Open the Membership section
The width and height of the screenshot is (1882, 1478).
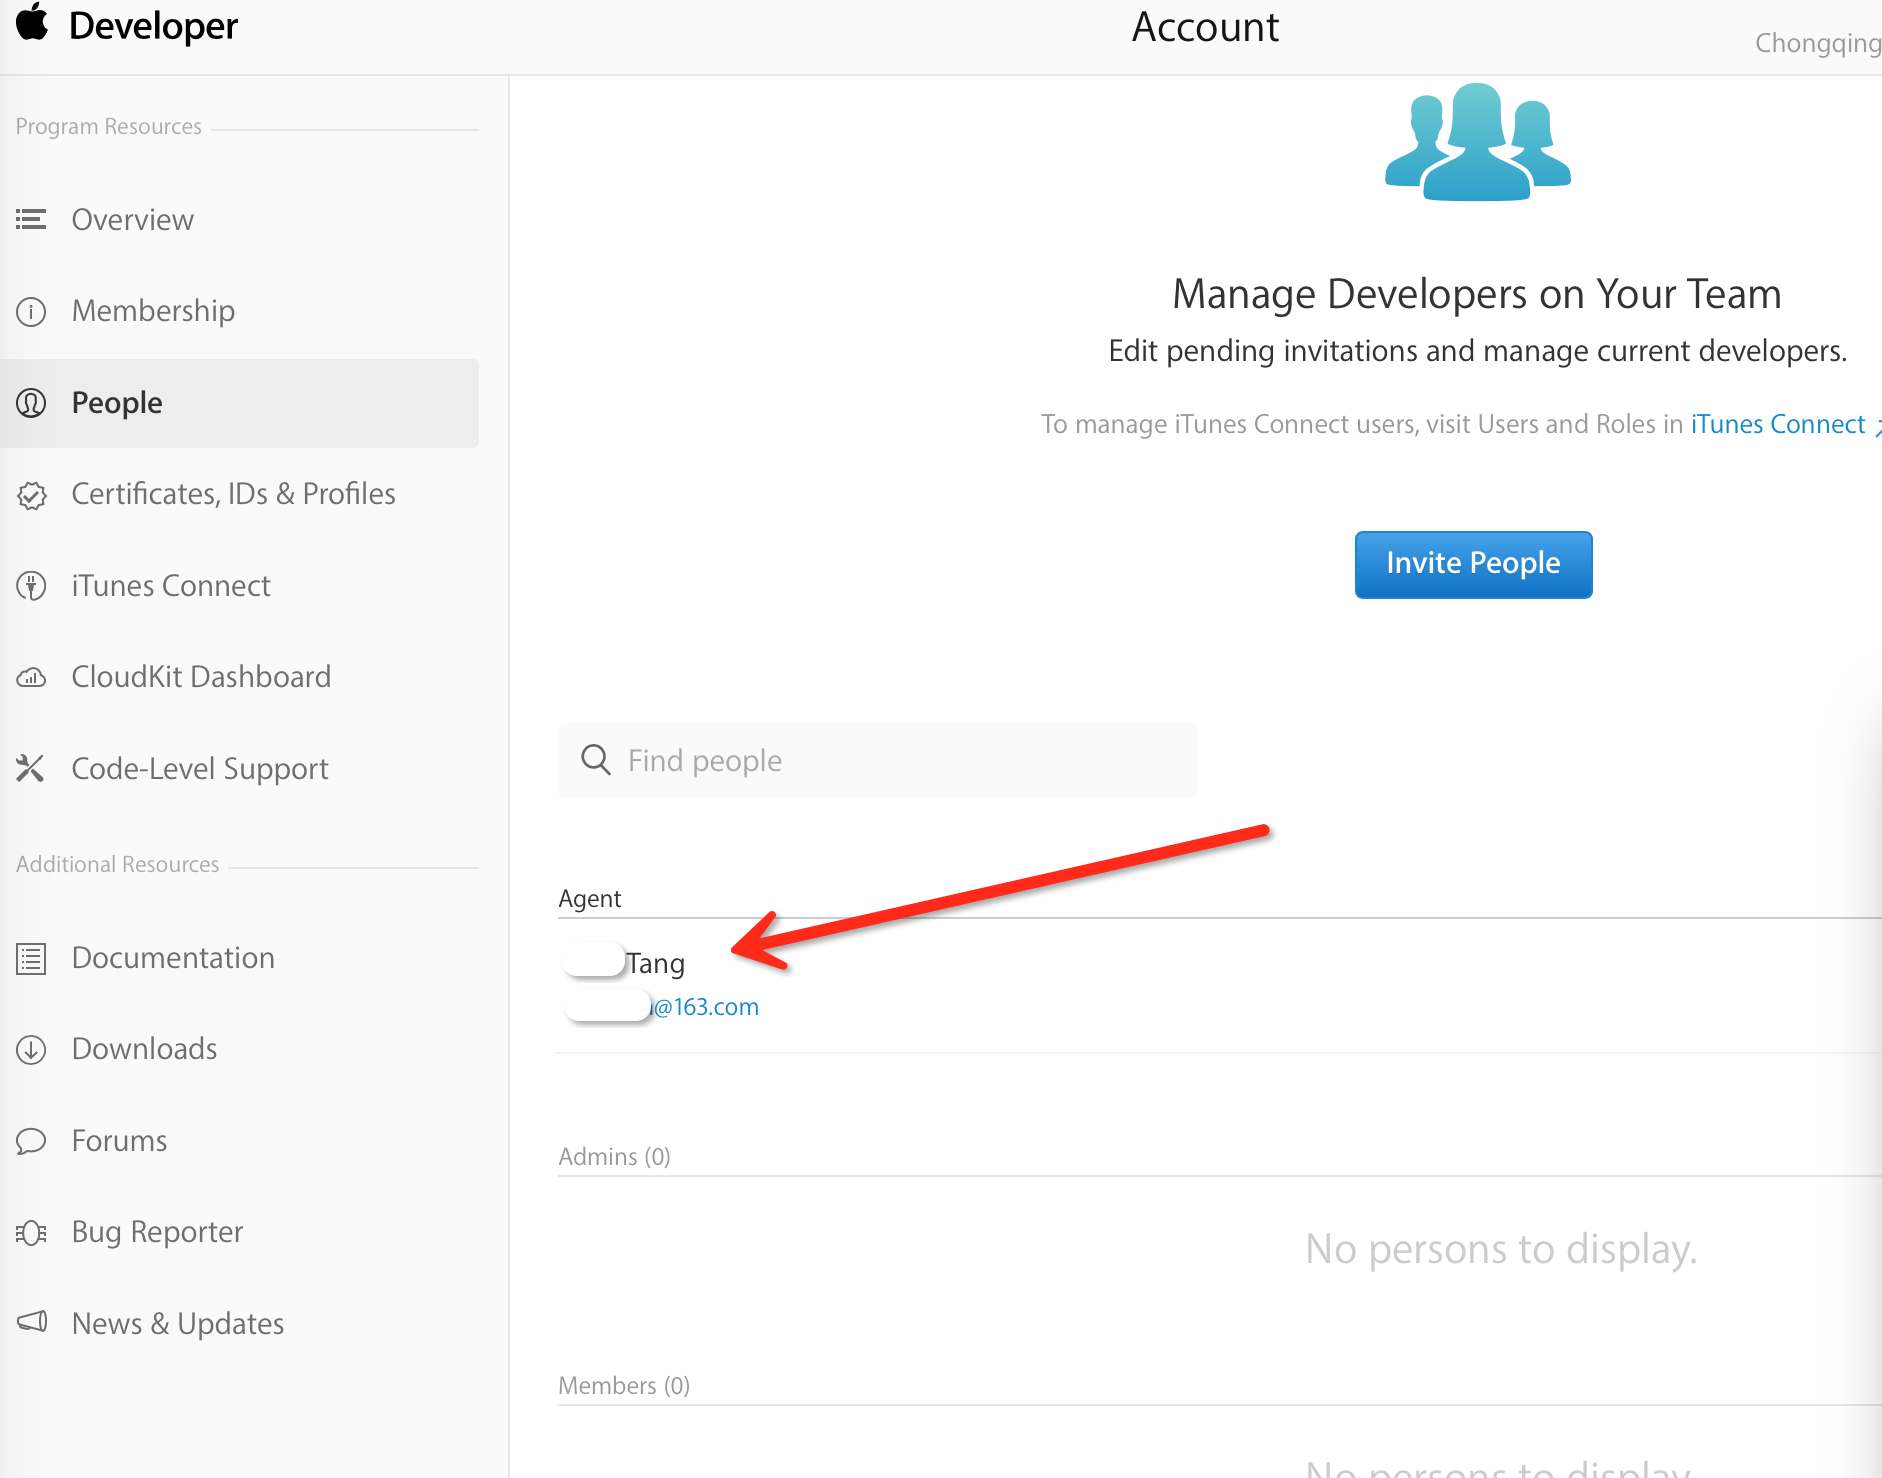pos(153,311)
